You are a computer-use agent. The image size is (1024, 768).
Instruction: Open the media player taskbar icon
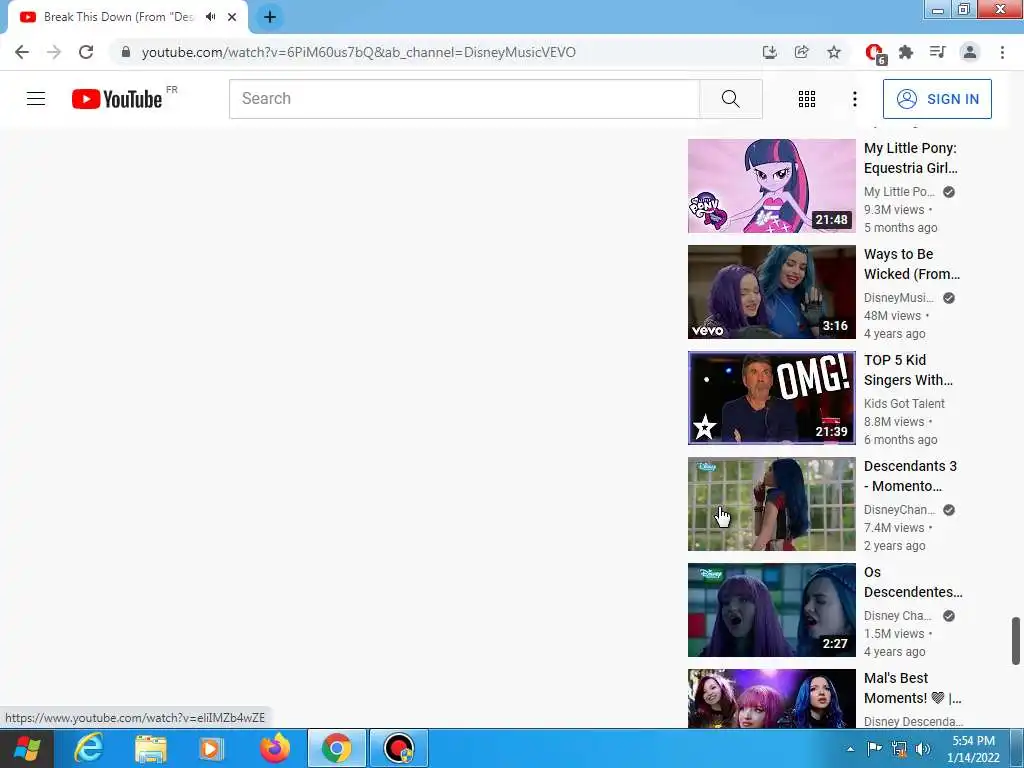coord(211,748)
